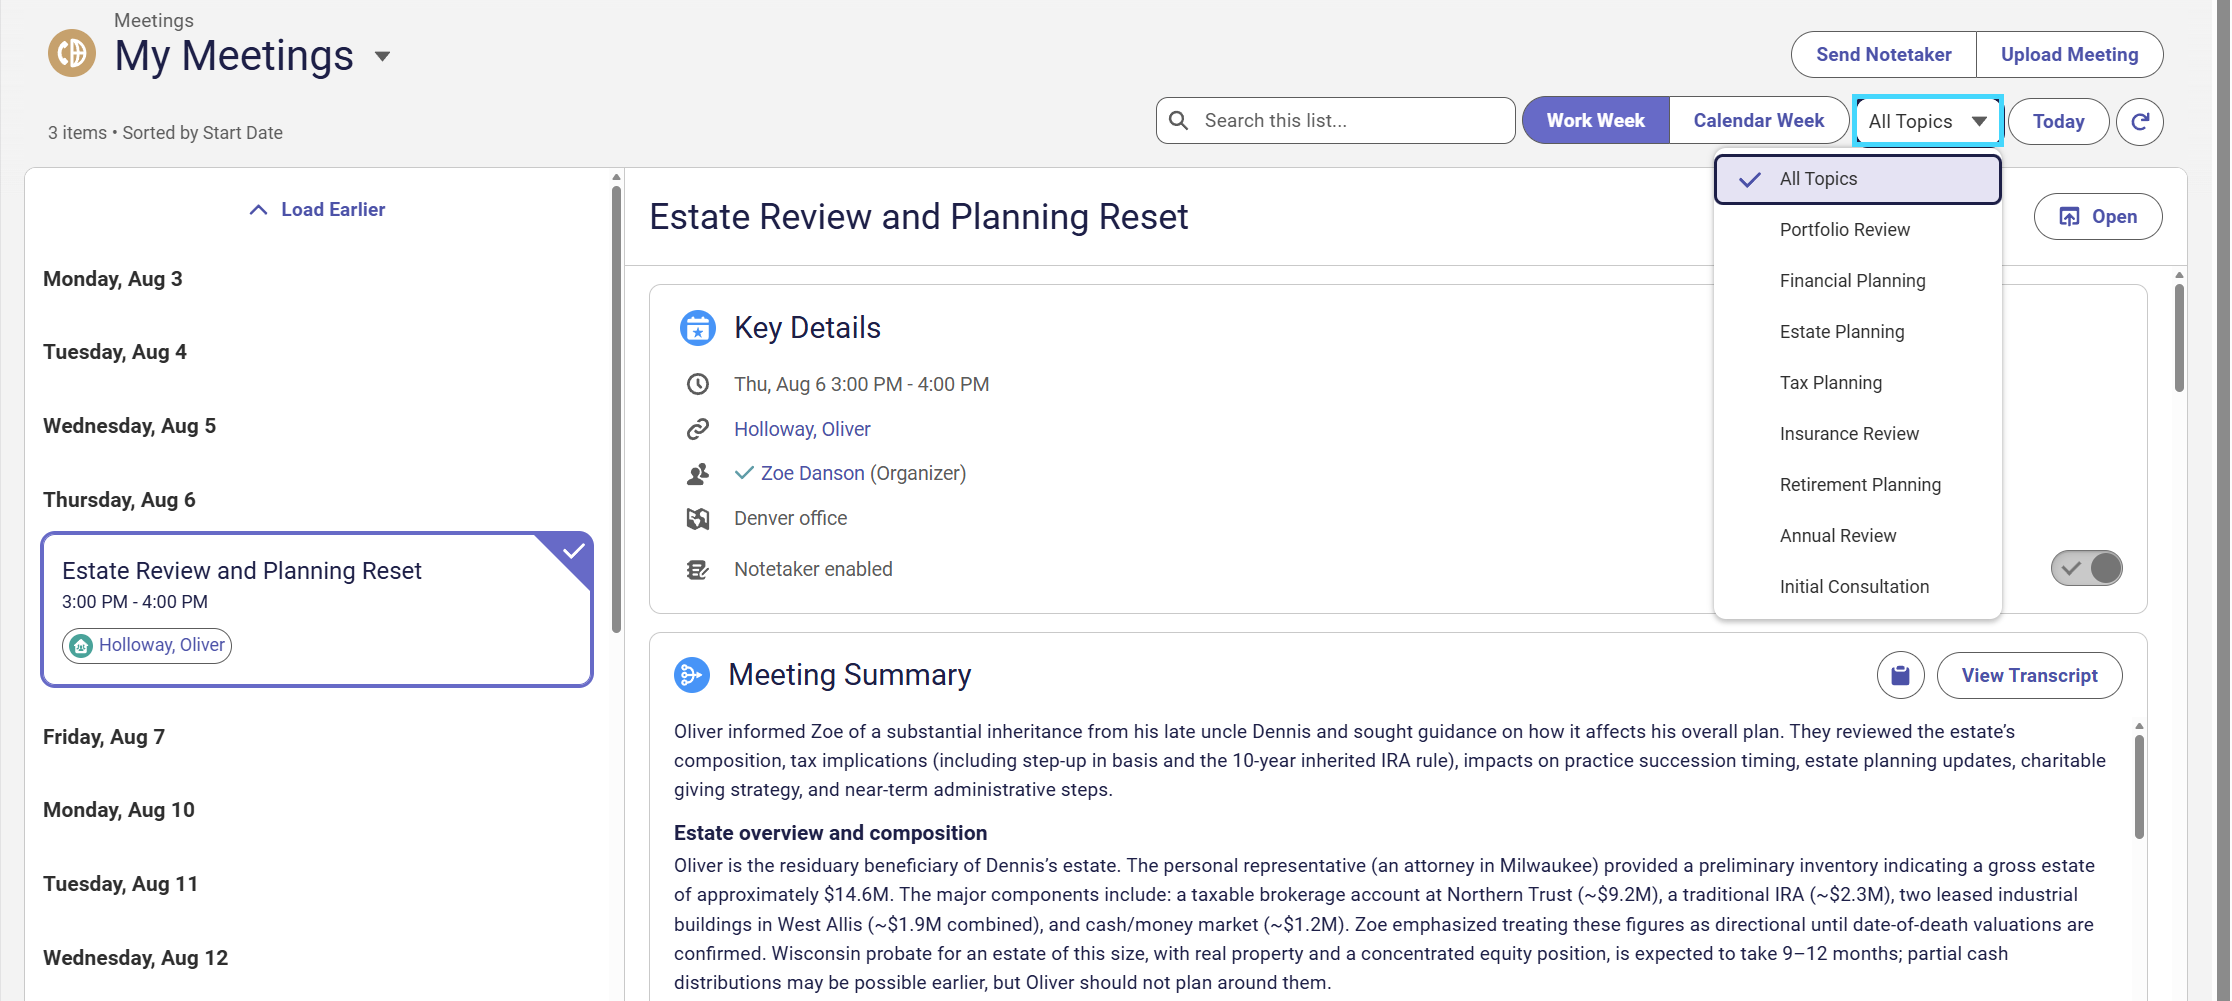Select Work Week view toggle

[1595, 121]
